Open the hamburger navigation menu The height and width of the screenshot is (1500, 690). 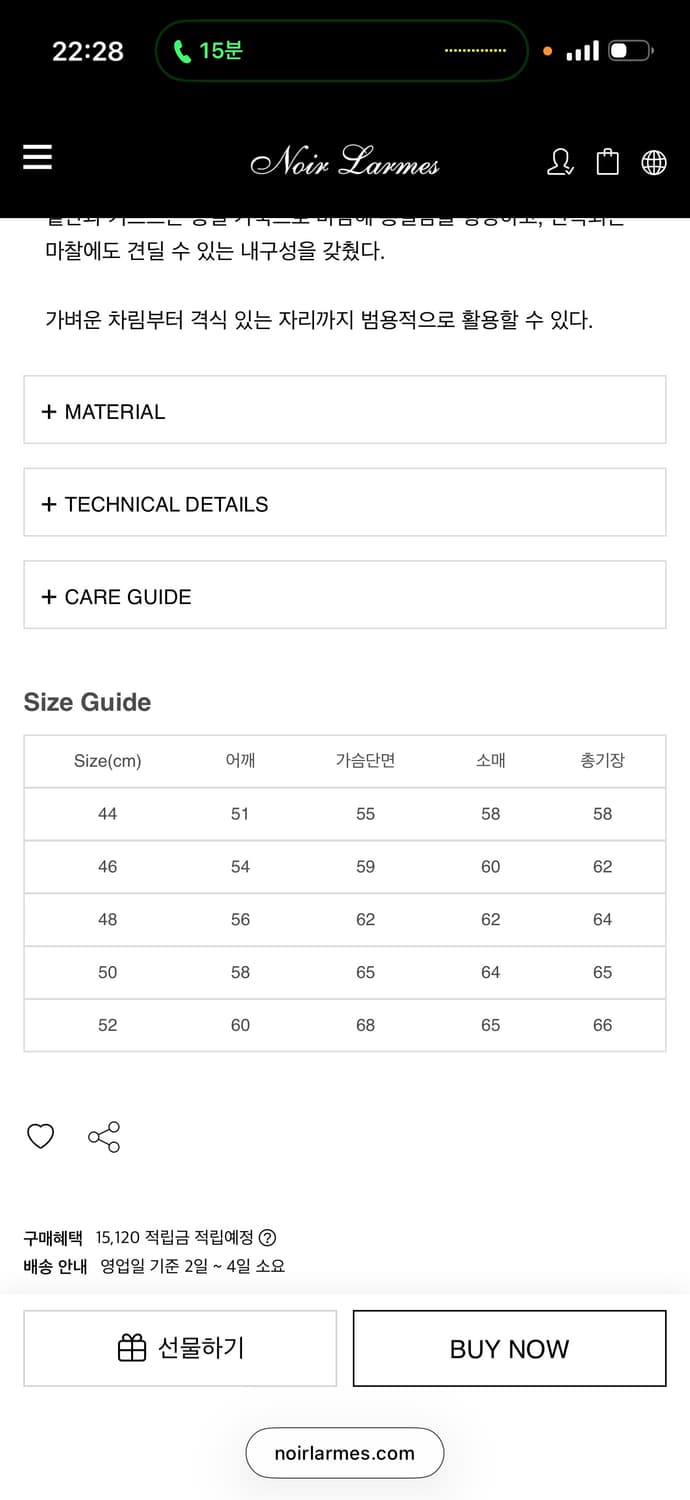[37, 157]
